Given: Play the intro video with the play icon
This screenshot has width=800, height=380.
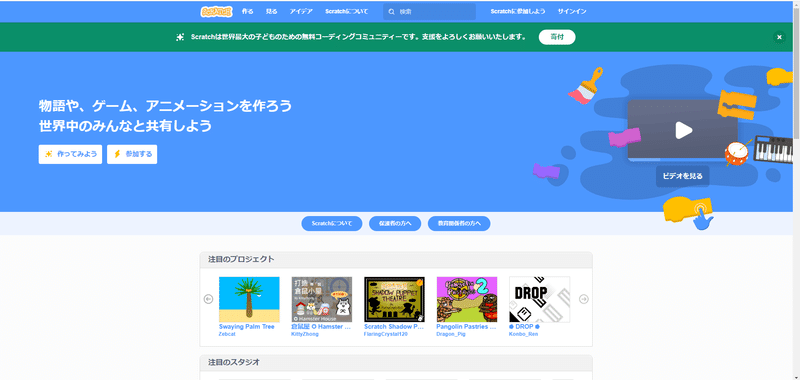Looking at the screenshot, I should tap(683, 131).
